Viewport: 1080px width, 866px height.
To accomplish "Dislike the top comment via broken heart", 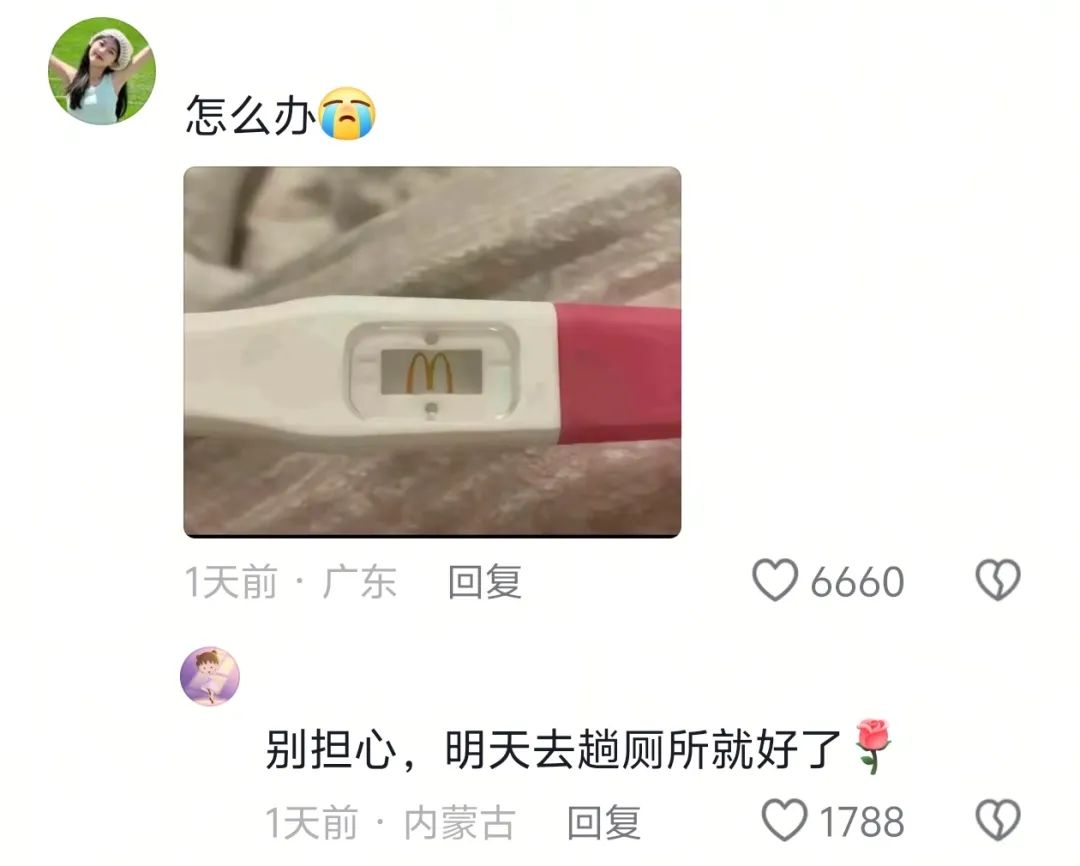I will pos(998,579).
